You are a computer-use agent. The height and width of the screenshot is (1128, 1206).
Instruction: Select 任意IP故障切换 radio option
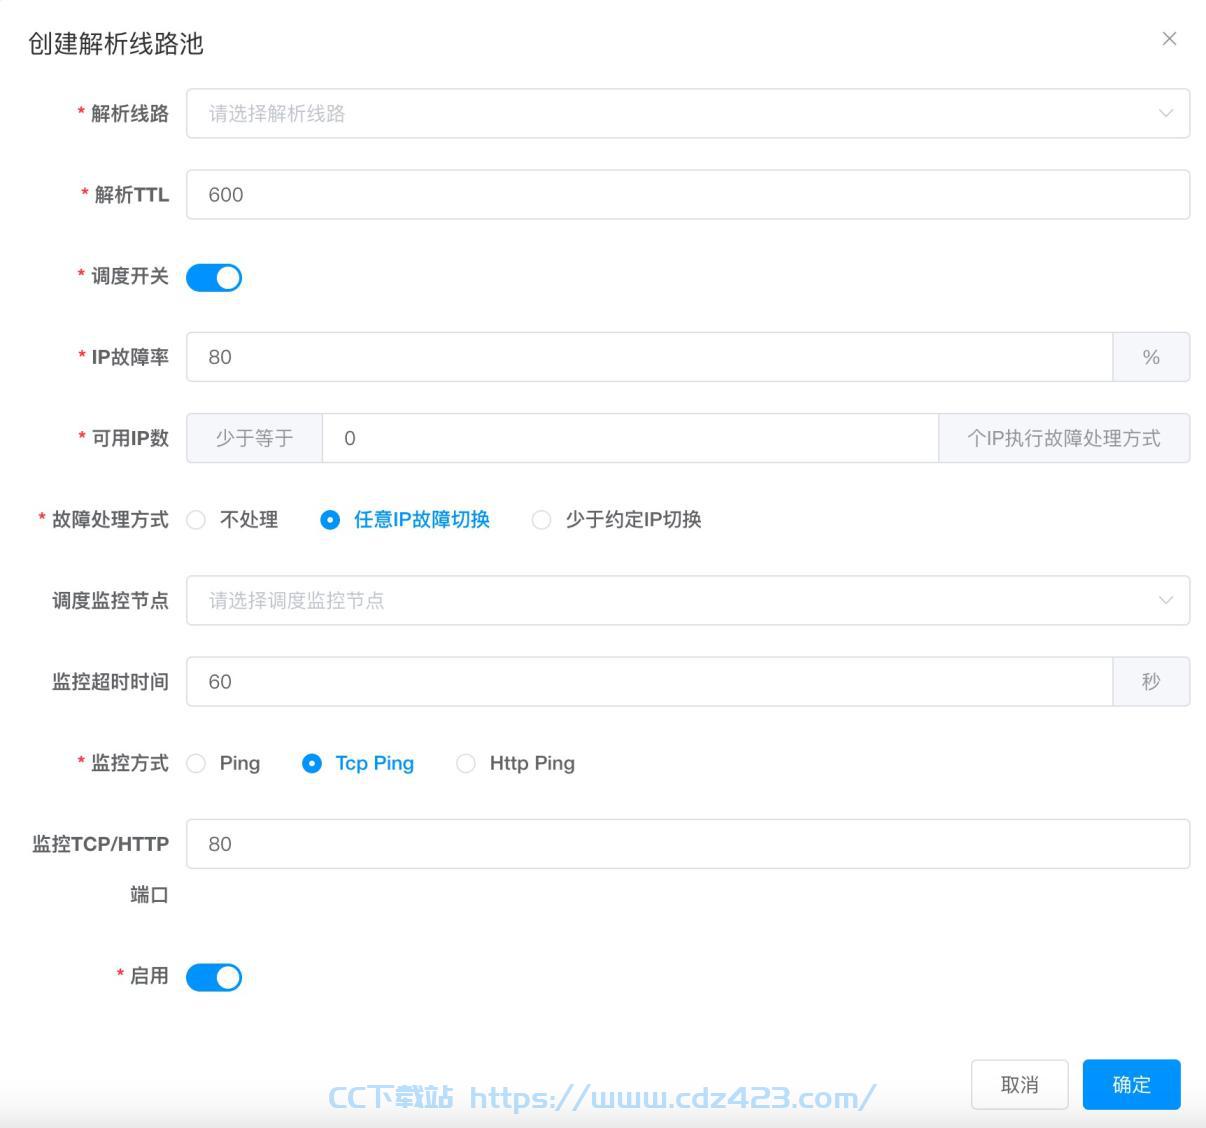click(405, 520)
